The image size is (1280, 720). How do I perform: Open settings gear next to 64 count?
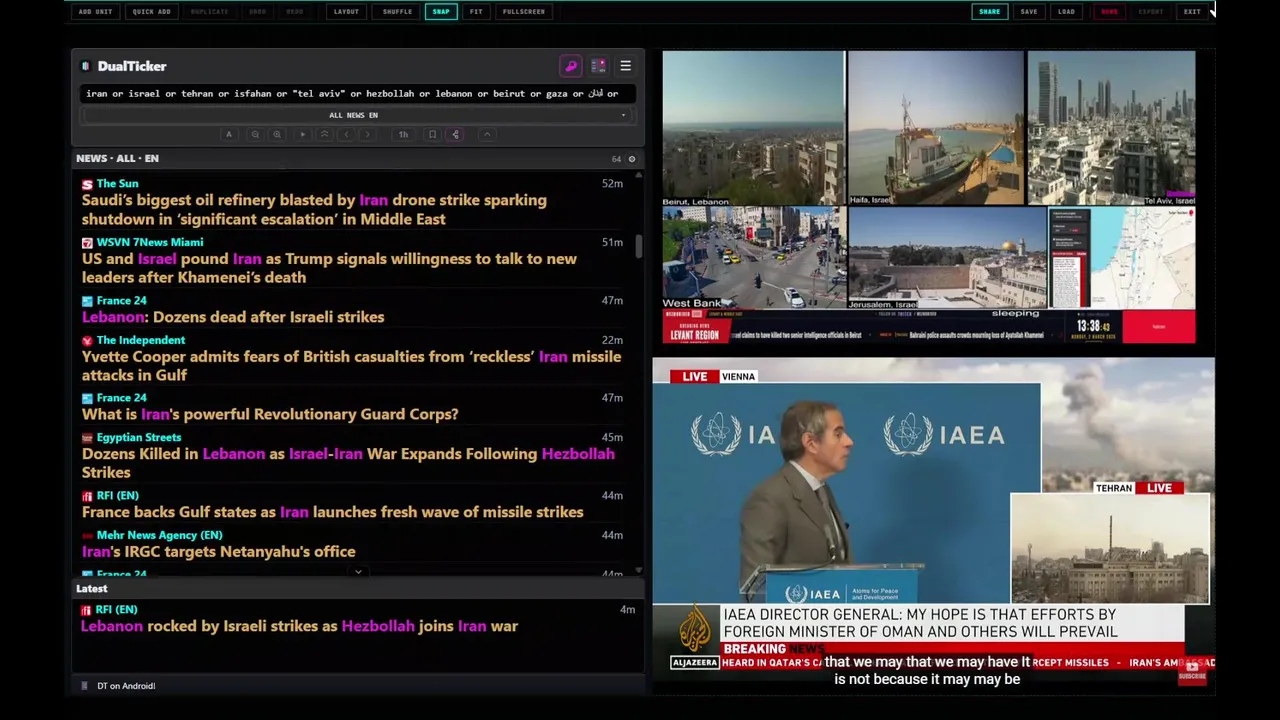(x=631, y=159)
